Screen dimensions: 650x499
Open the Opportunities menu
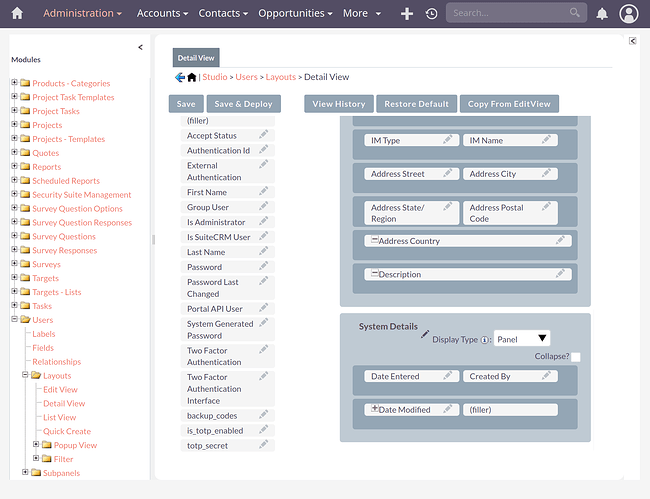point(295,13)
